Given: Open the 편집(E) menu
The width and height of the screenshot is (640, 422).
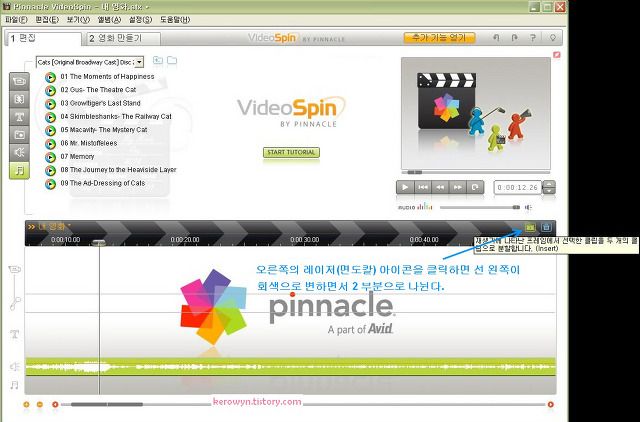Looking at the screenshot, I should 47,20.
